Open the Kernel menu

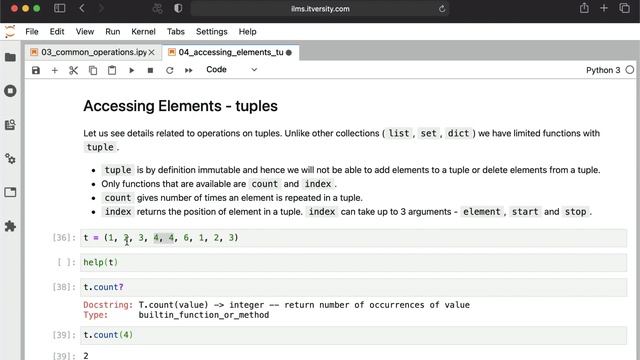point(143,31)
